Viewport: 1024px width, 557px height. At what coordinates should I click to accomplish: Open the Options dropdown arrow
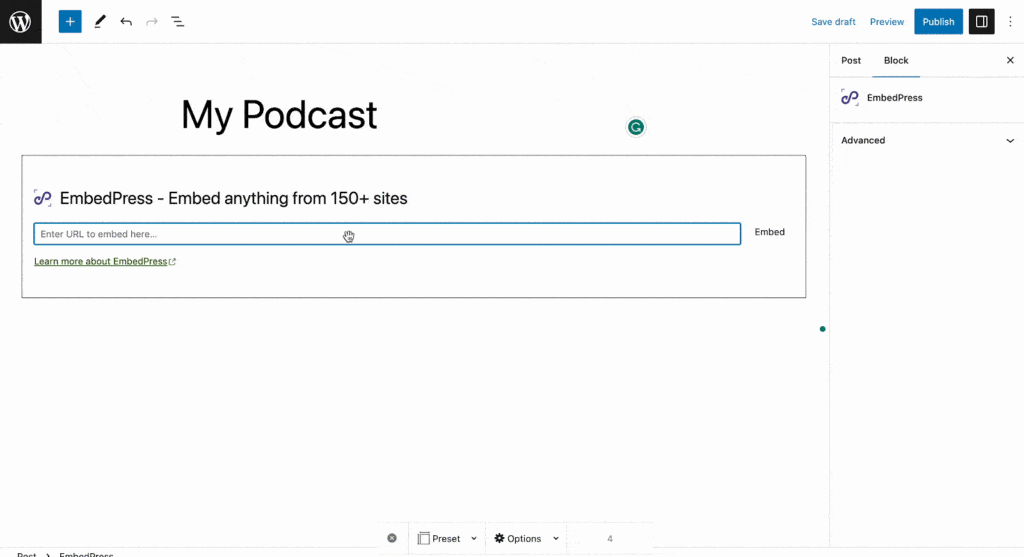click(x=556, y=539)
